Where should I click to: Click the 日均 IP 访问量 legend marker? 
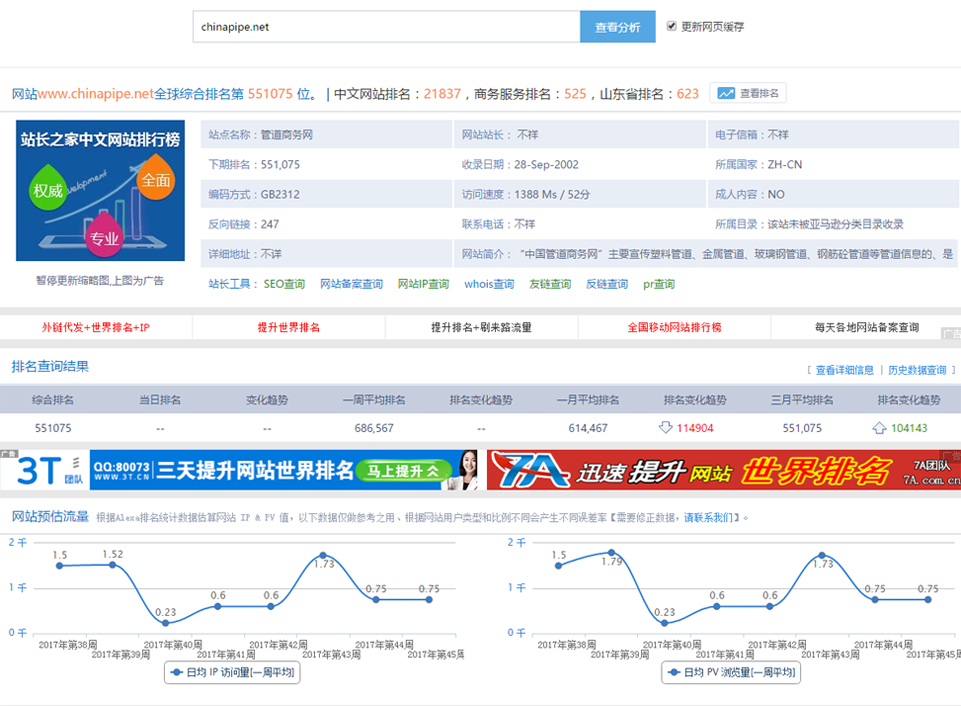point(178,673)
